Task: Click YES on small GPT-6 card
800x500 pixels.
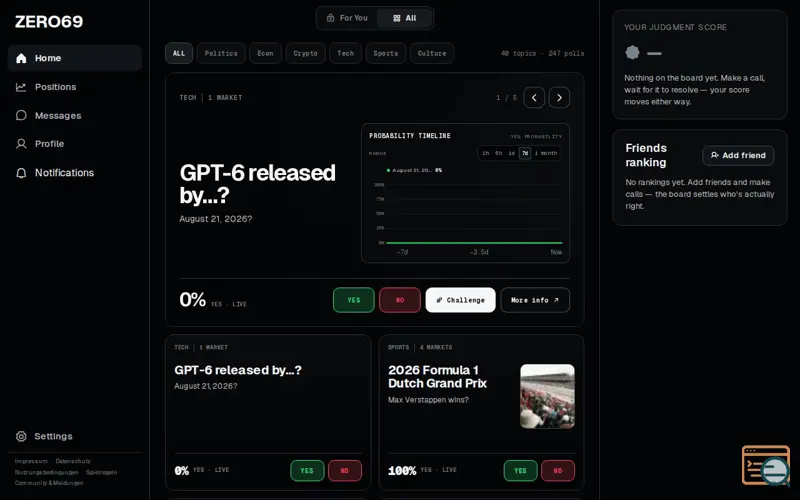Action: (307, 470)
